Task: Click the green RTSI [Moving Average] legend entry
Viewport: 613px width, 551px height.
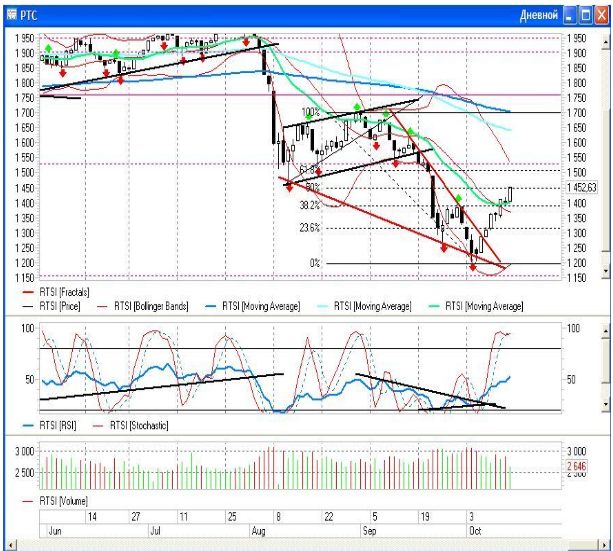Action: (x=476, y=306)
